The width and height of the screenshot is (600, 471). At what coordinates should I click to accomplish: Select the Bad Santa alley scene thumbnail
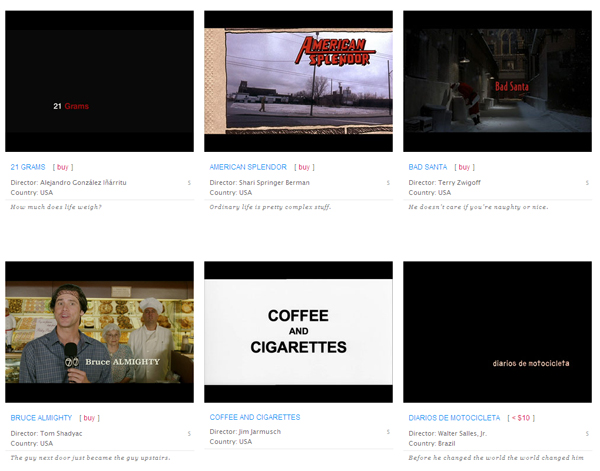pos(497,82)
